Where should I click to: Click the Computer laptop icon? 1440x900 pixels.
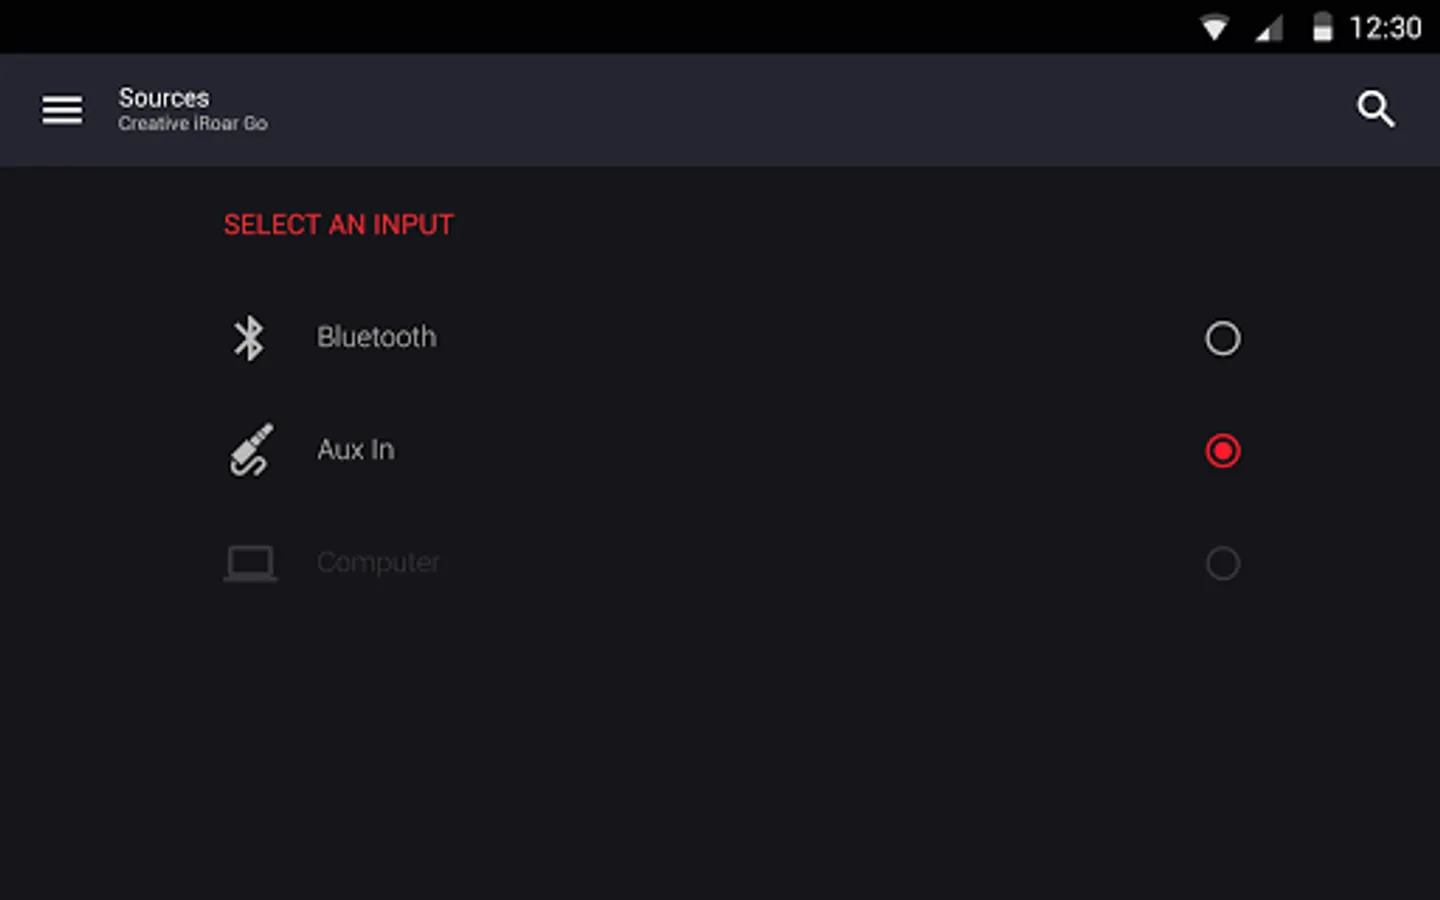tap(250, 563)
